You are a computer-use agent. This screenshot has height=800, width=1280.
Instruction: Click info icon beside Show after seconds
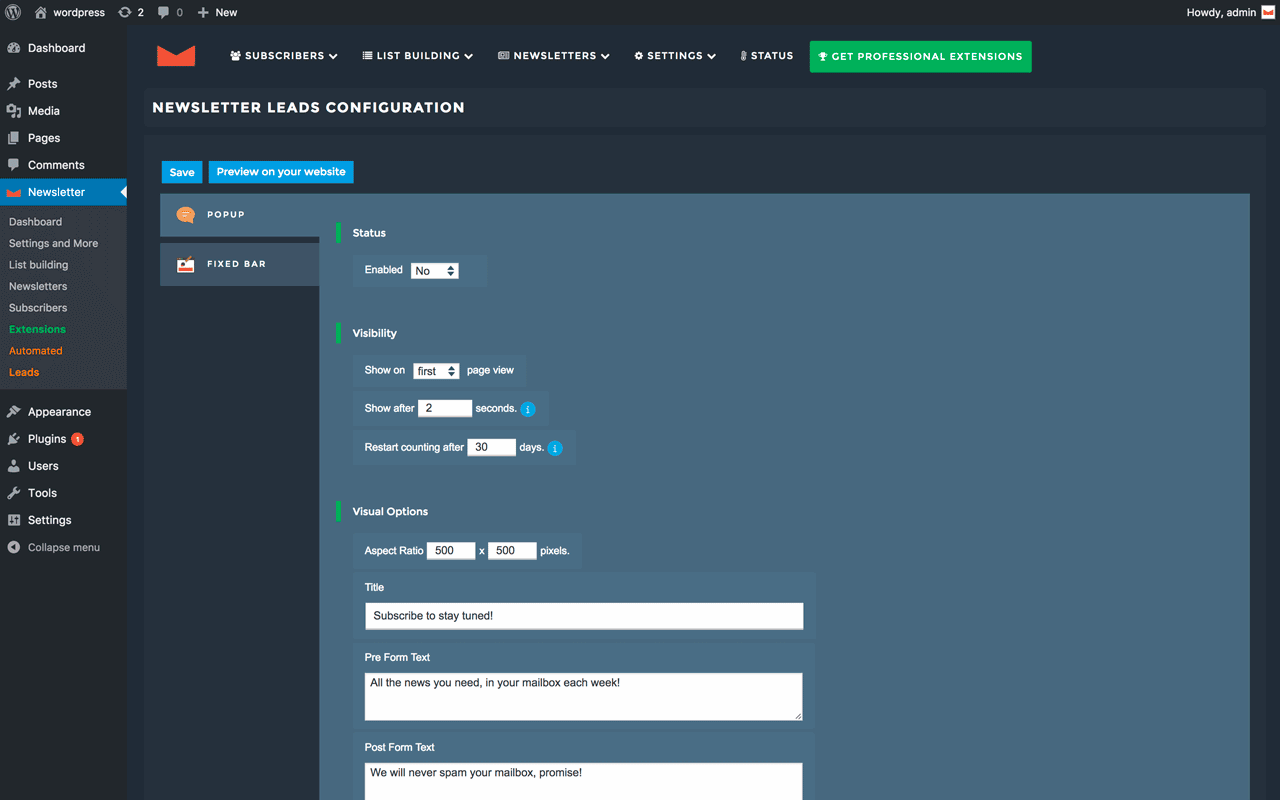click(528, 409)
